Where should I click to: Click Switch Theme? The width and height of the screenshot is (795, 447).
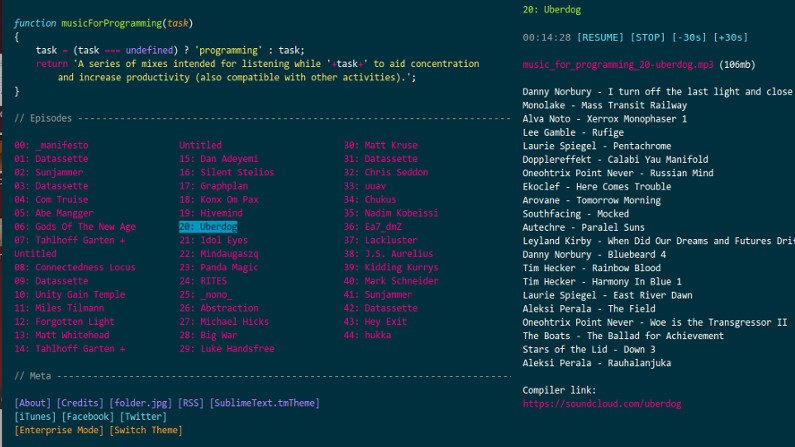pos(146,430)
